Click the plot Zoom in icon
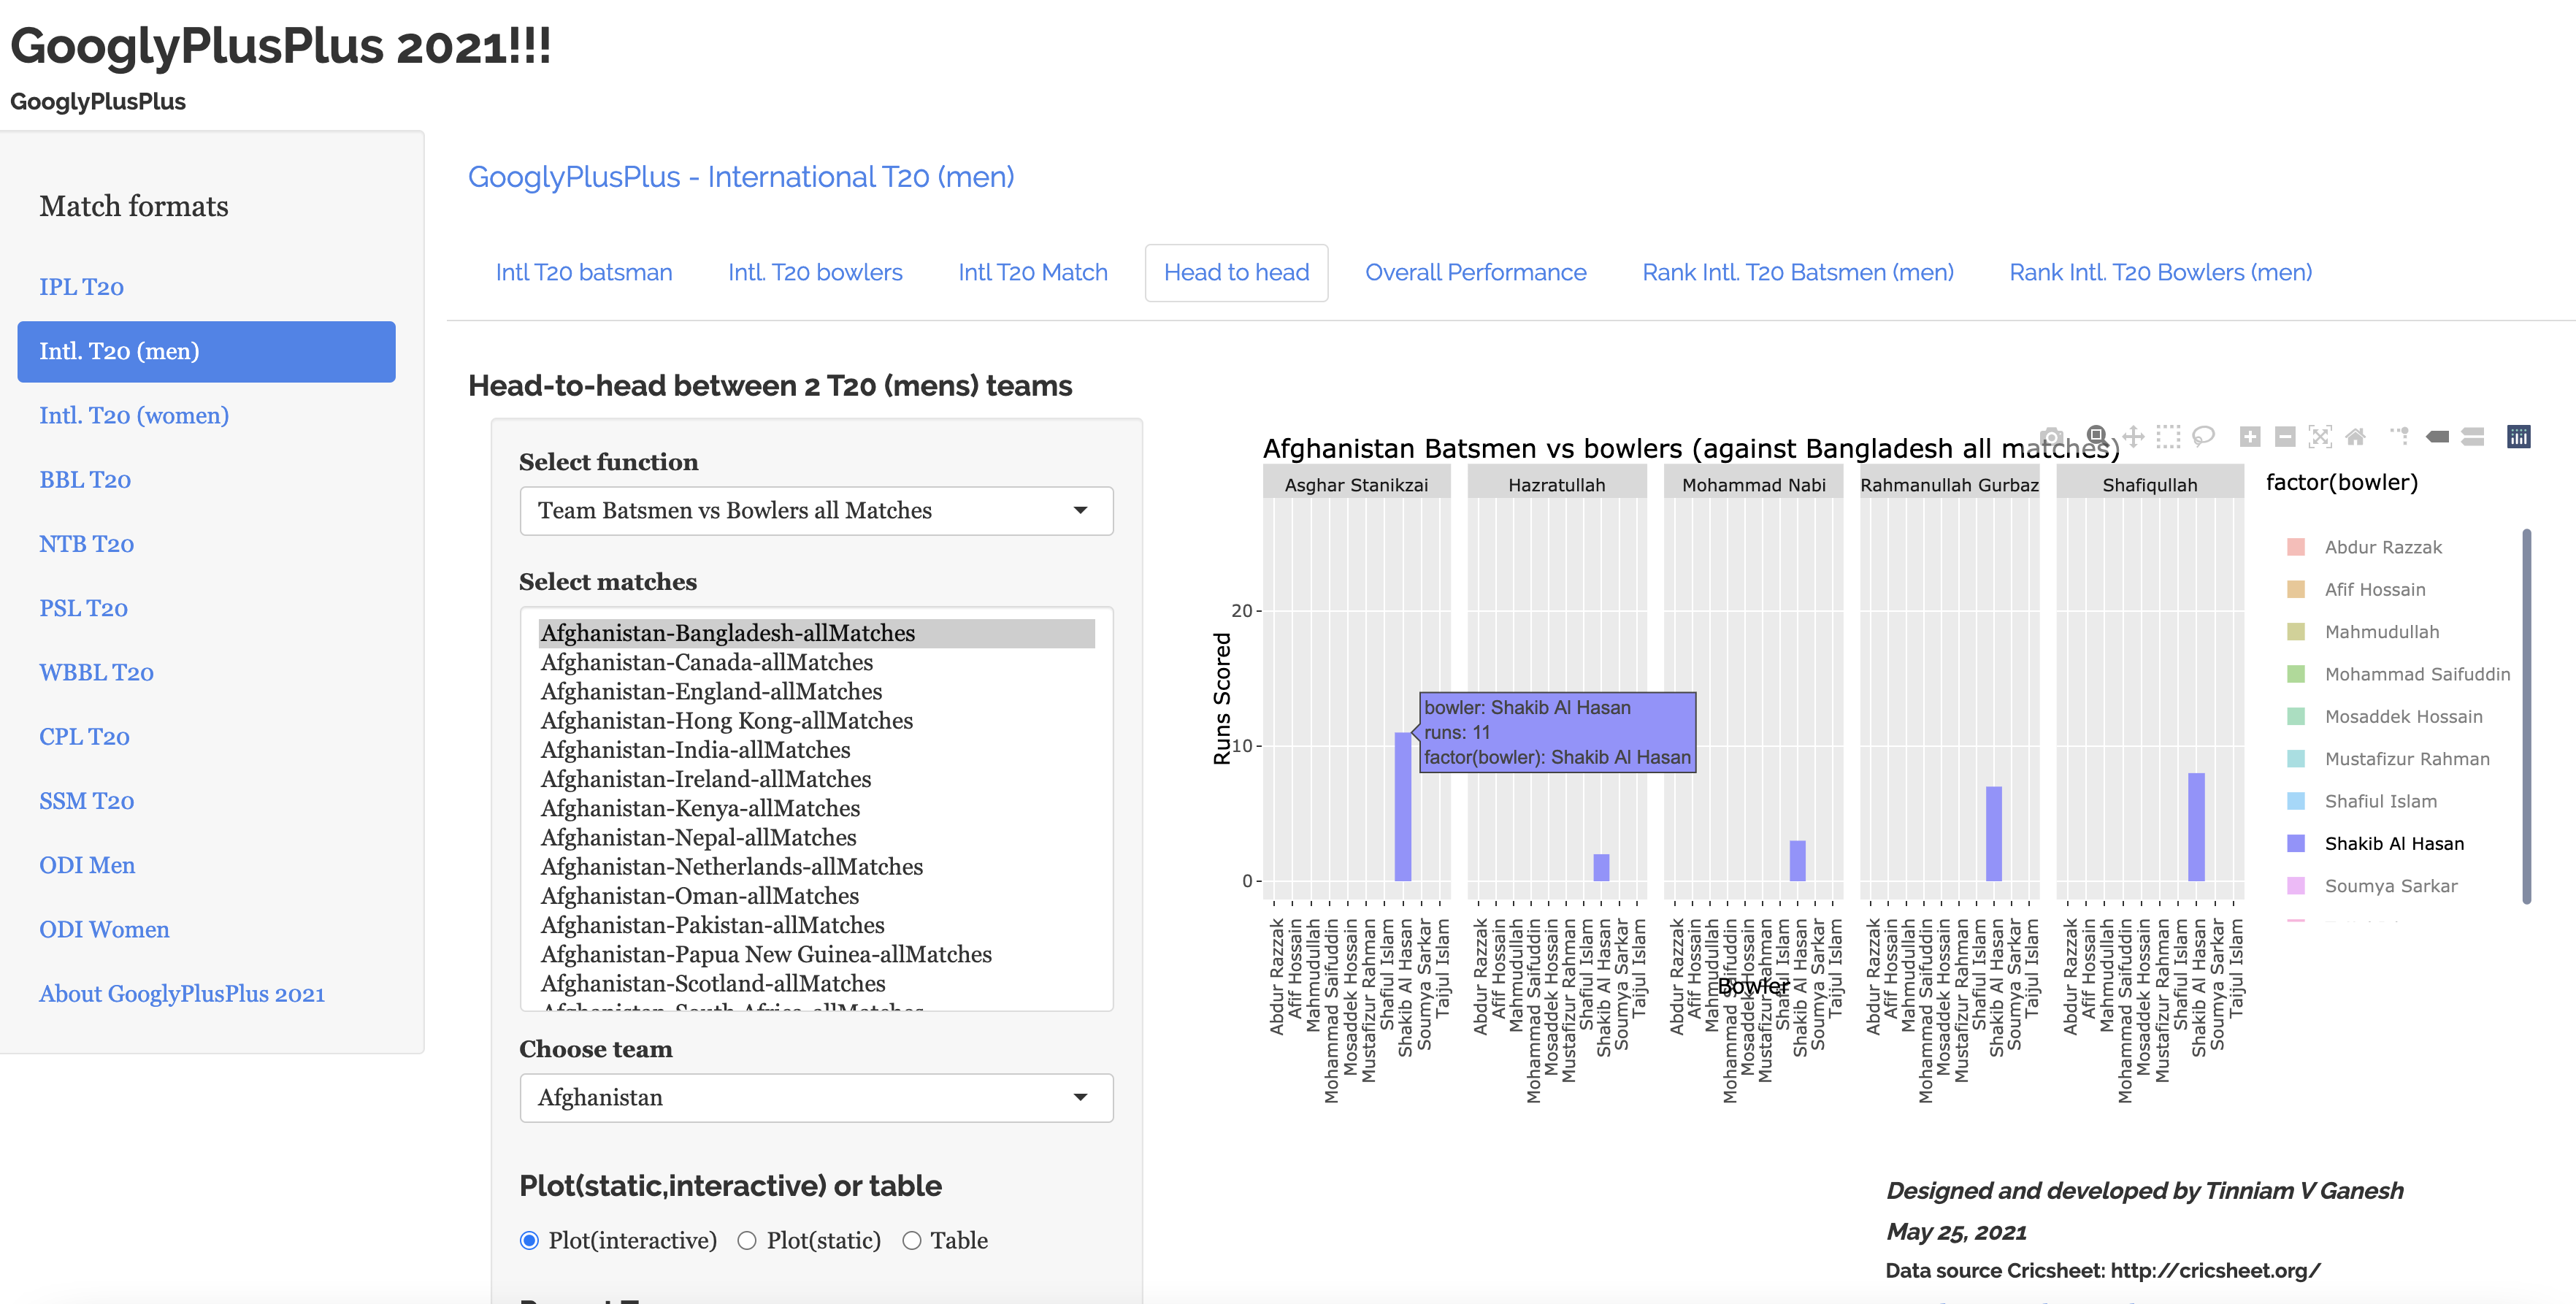The height and width of the screenshot is (1304, 2576). coord(2250,437)
